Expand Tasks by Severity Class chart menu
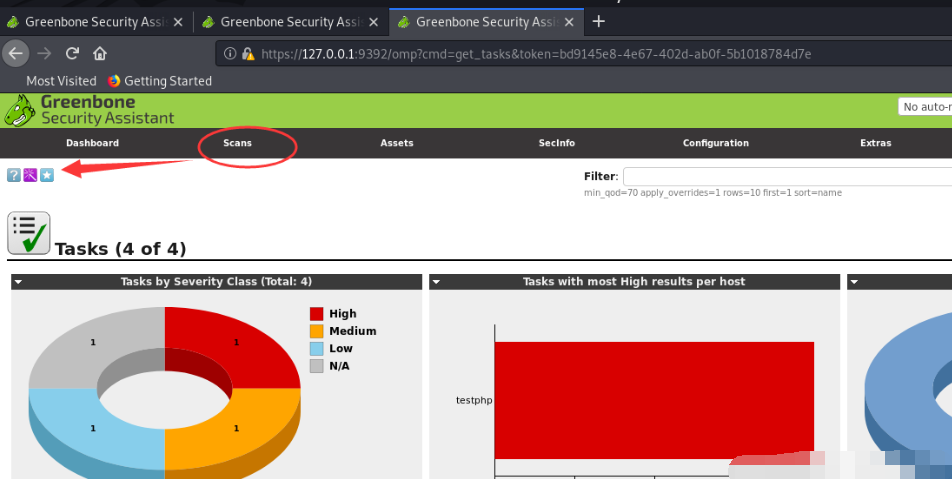Viewport: 952px width, 479px height. point(18,282)
